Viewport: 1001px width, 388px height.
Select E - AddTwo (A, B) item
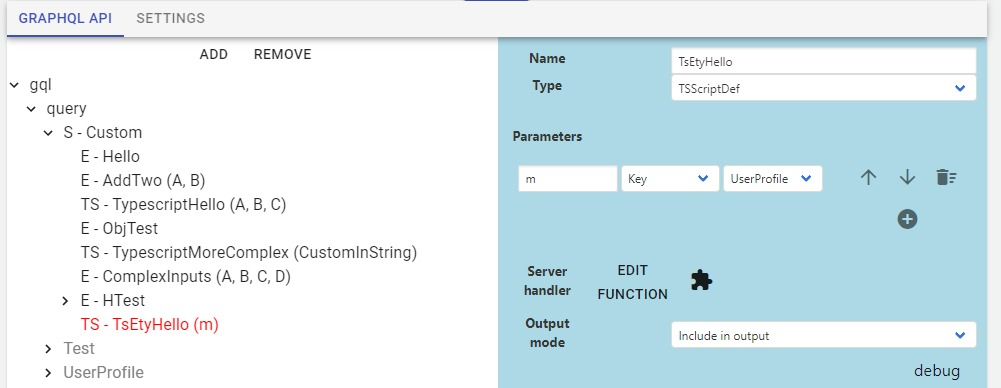coord(143,181)
